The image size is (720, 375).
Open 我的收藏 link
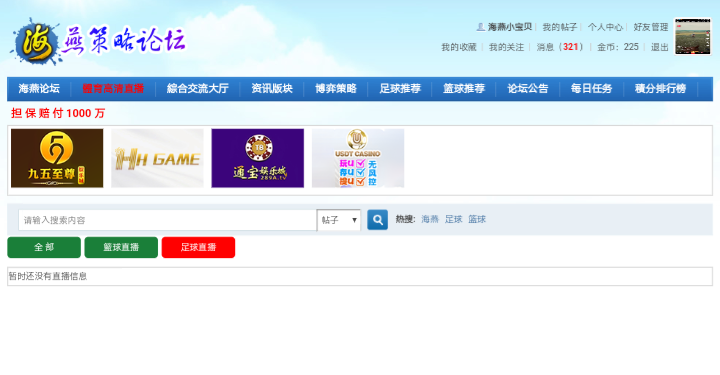tap(459, 47)
